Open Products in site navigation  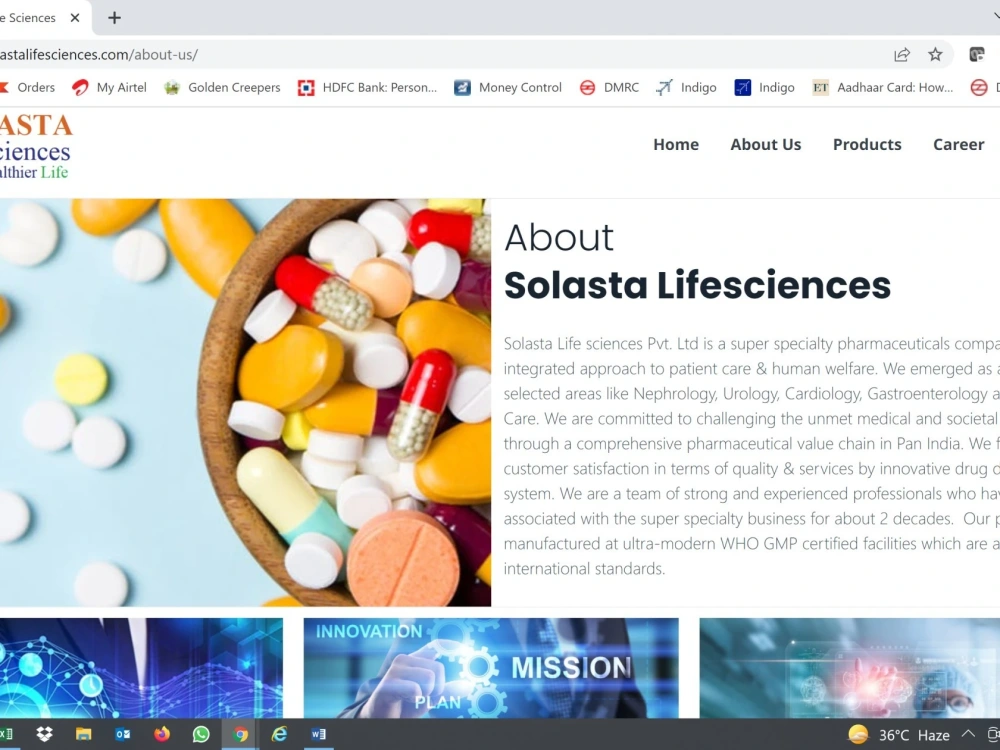867,145
